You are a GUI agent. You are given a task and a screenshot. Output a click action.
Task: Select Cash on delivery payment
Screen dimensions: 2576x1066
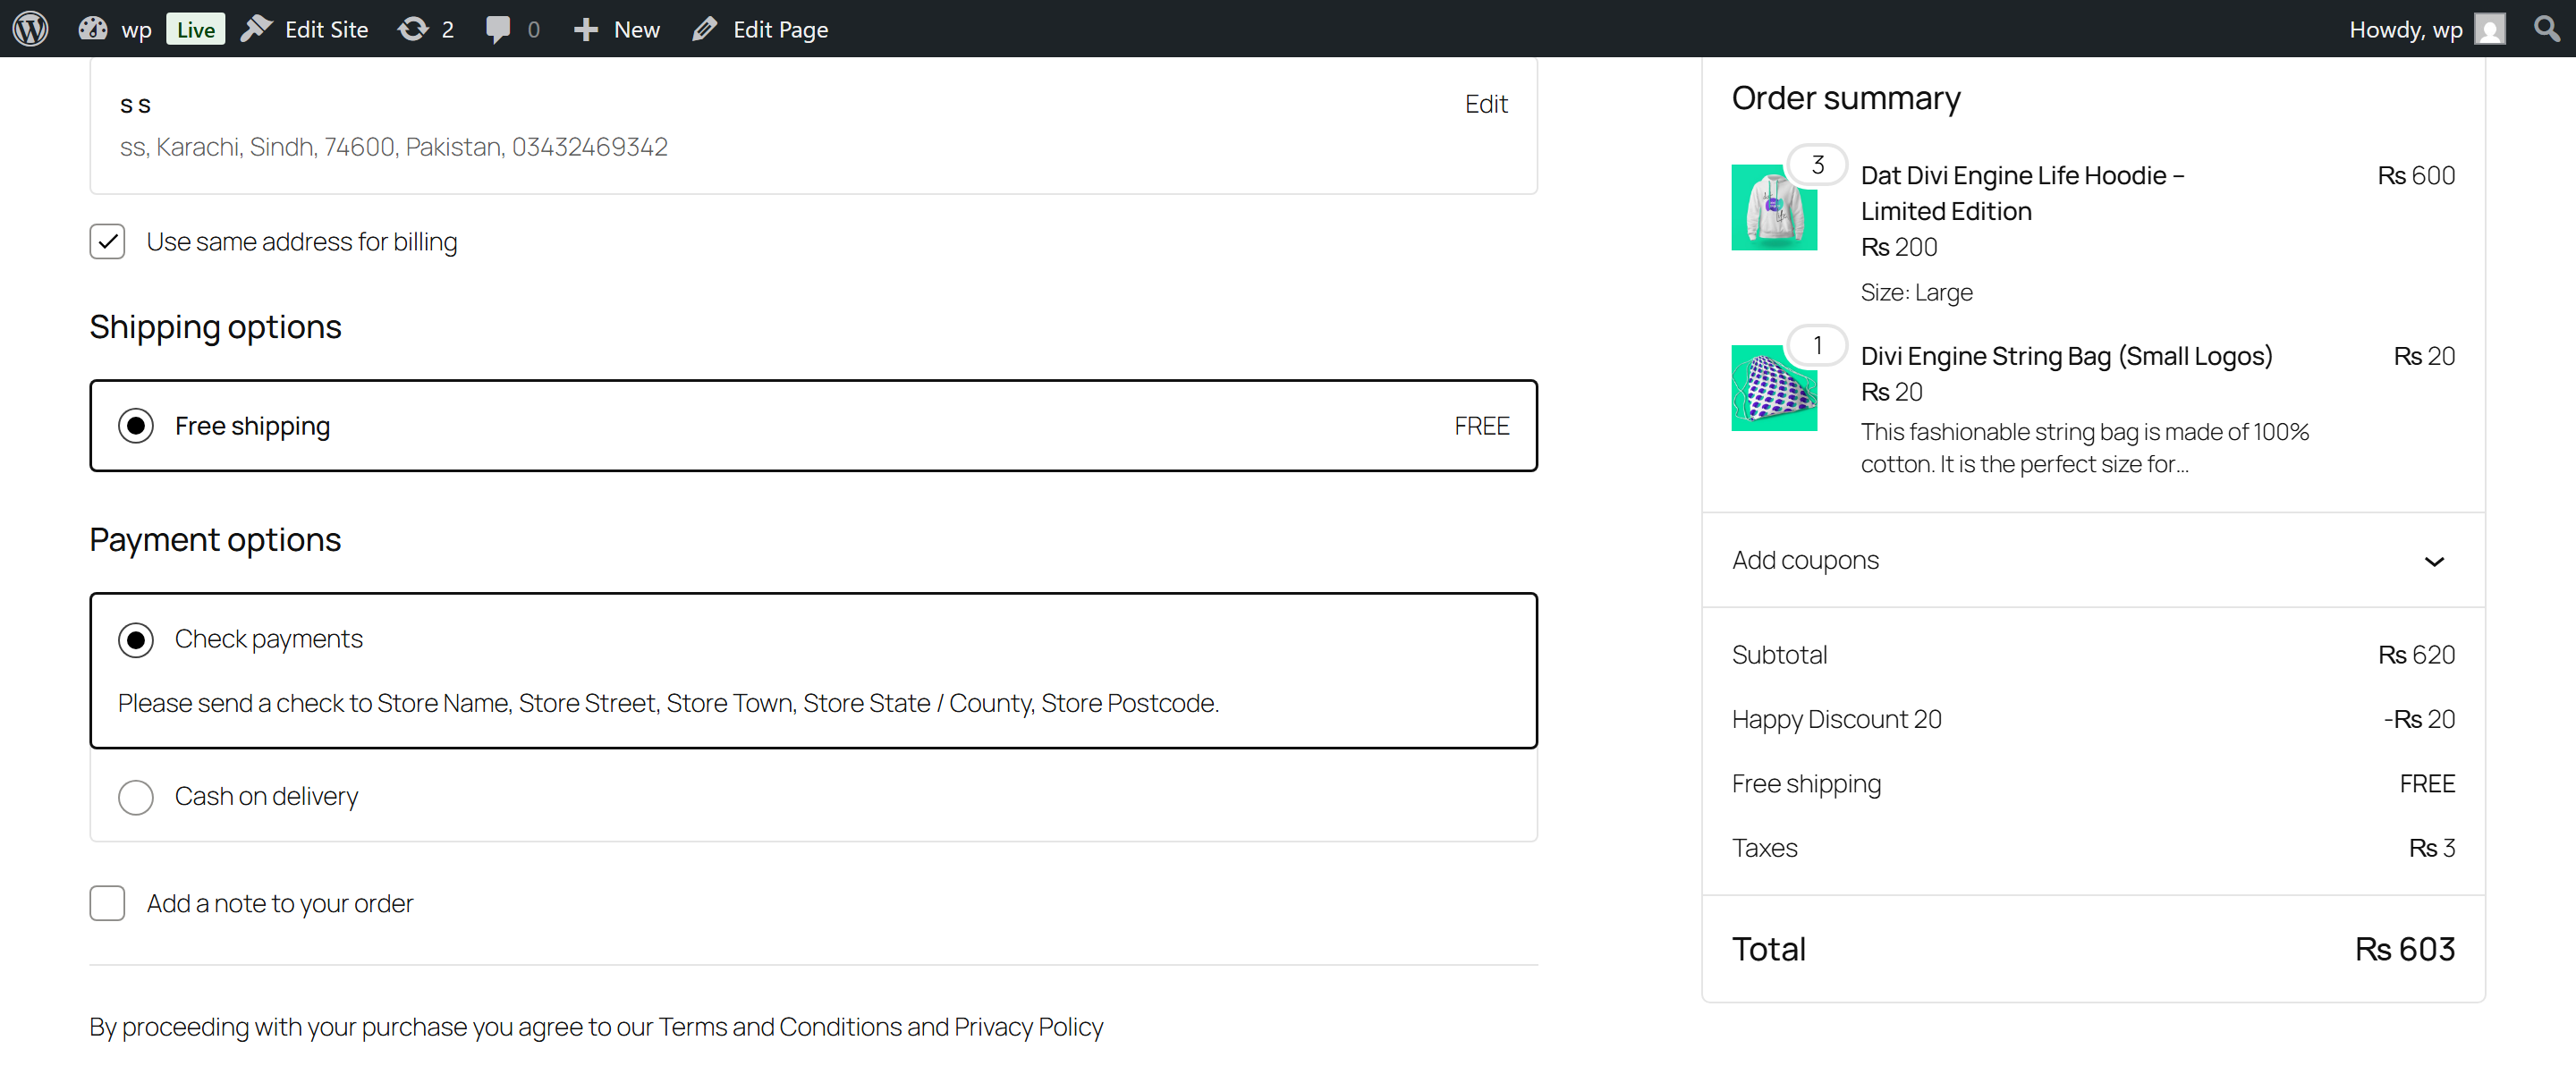(x=136, y=797)
